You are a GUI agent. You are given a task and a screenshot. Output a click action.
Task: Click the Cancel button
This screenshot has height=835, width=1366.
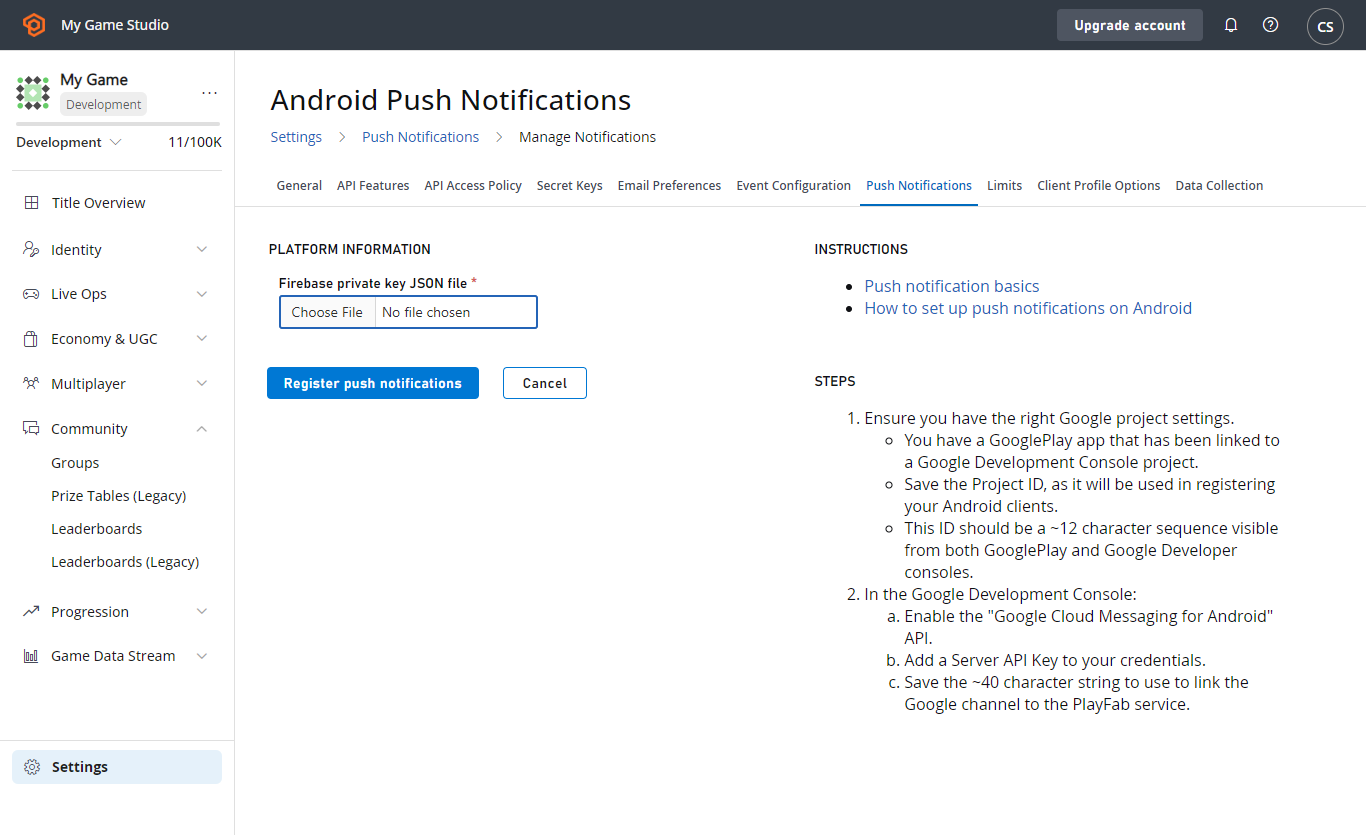tap(545, 383)
